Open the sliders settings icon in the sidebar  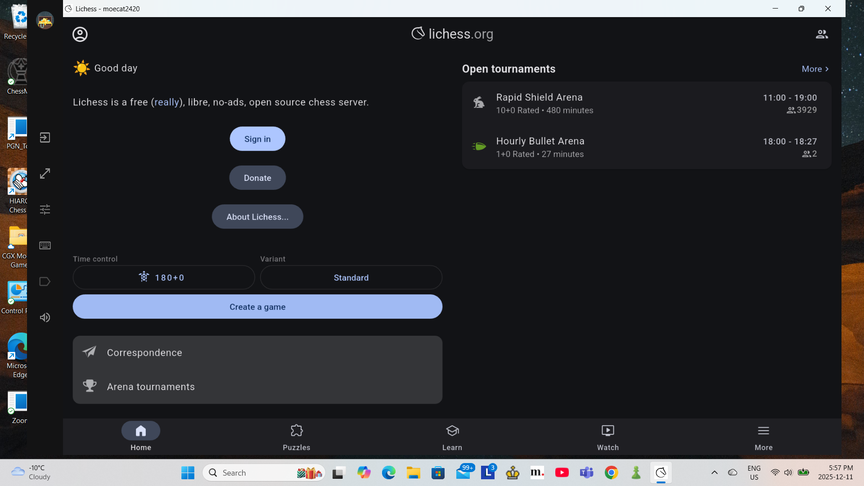click(45, 209)
